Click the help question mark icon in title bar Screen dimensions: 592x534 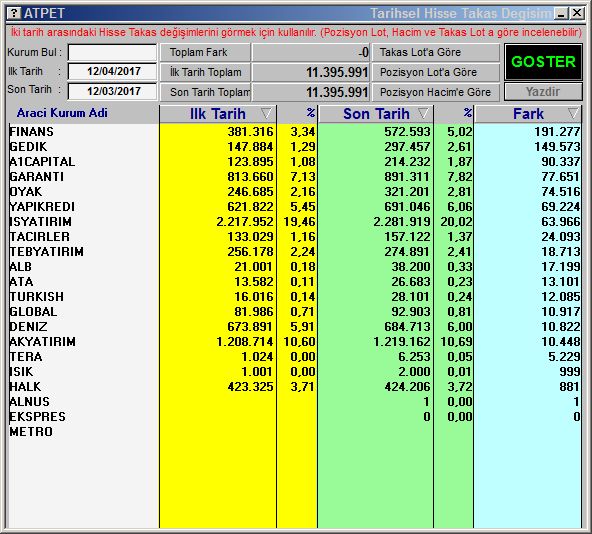[14, 13]
